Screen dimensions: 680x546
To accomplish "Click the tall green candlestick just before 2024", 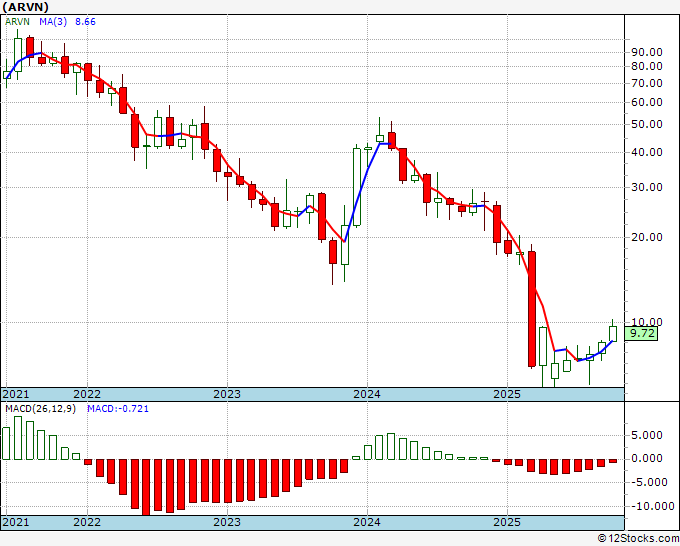I will 356,187.
